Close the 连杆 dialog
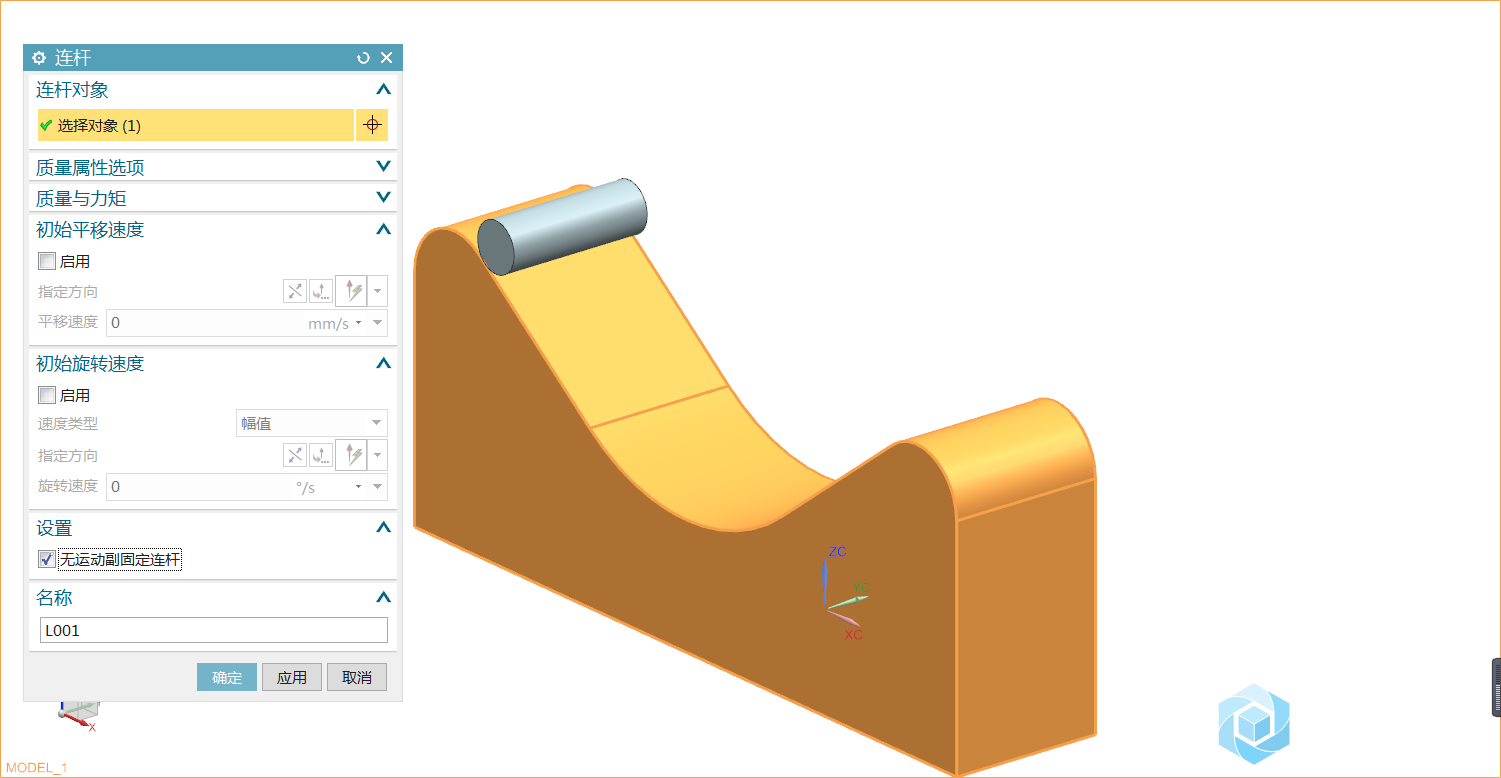 tap(386, 58)
